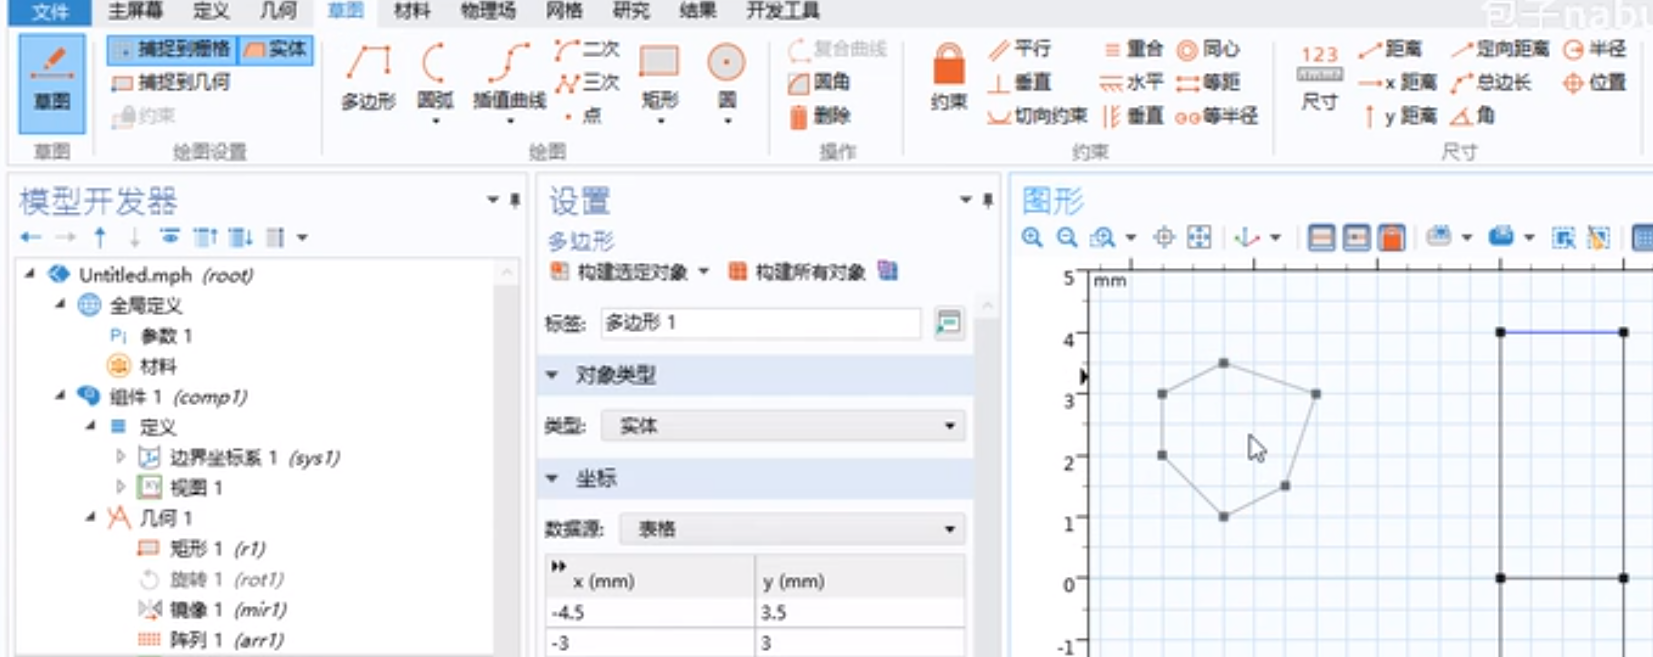This screenshot has height=657, width=1653.
Task: Add a 半径 radius dimension
Action: coord(1595,48)
